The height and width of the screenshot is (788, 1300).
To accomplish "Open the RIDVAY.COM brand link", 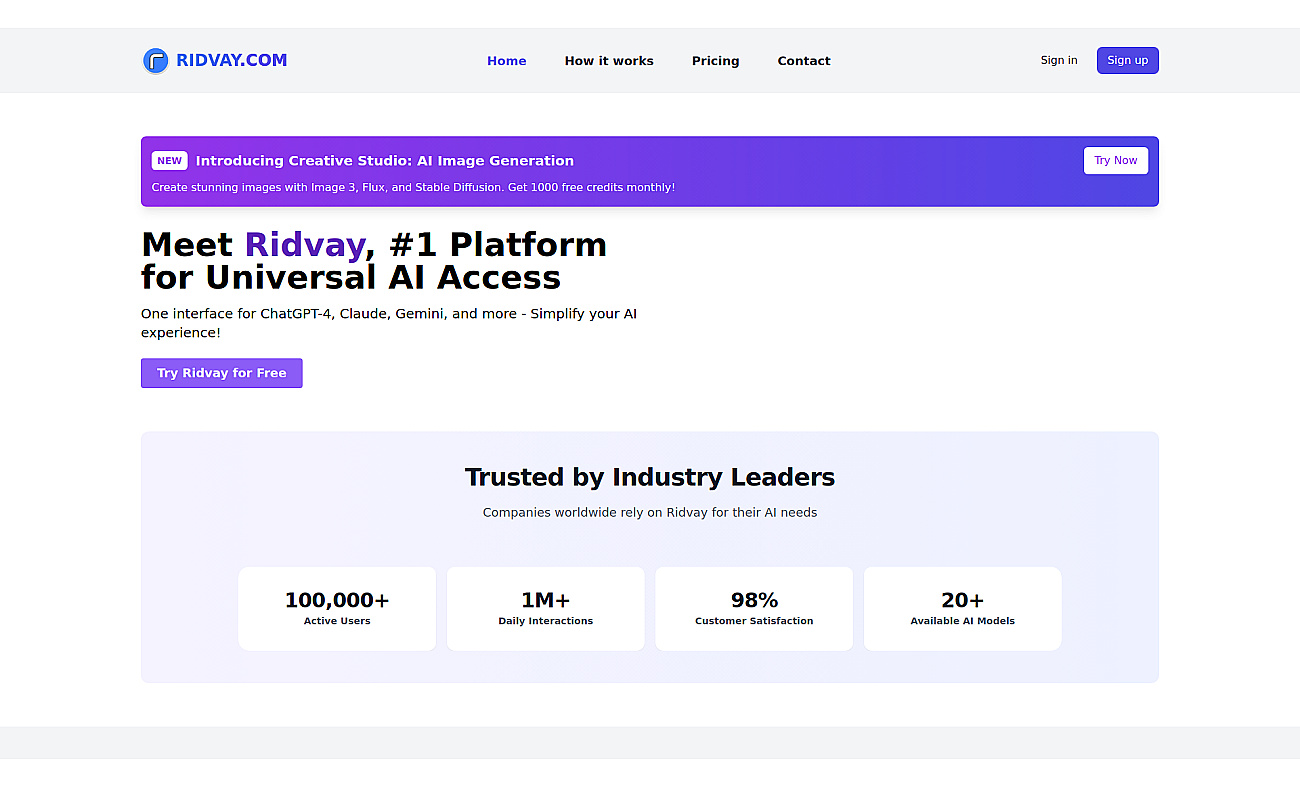I will [231, 60].
